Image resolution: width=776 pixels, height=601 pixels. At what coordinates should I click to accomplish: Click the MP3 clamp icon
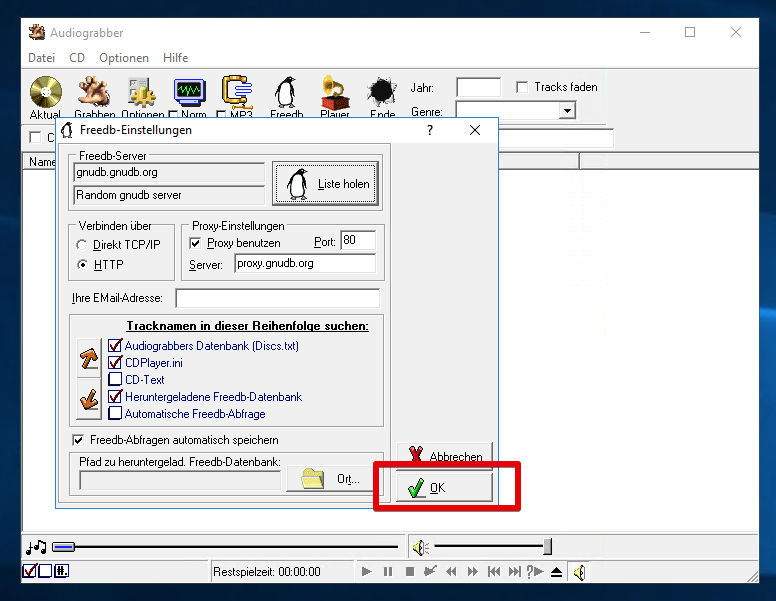coord(238,92)
